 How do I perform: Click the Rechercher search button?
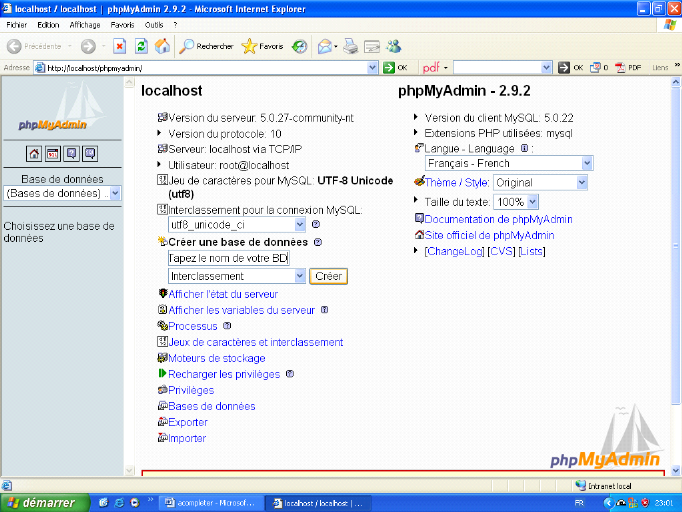[x=207, y=46]
